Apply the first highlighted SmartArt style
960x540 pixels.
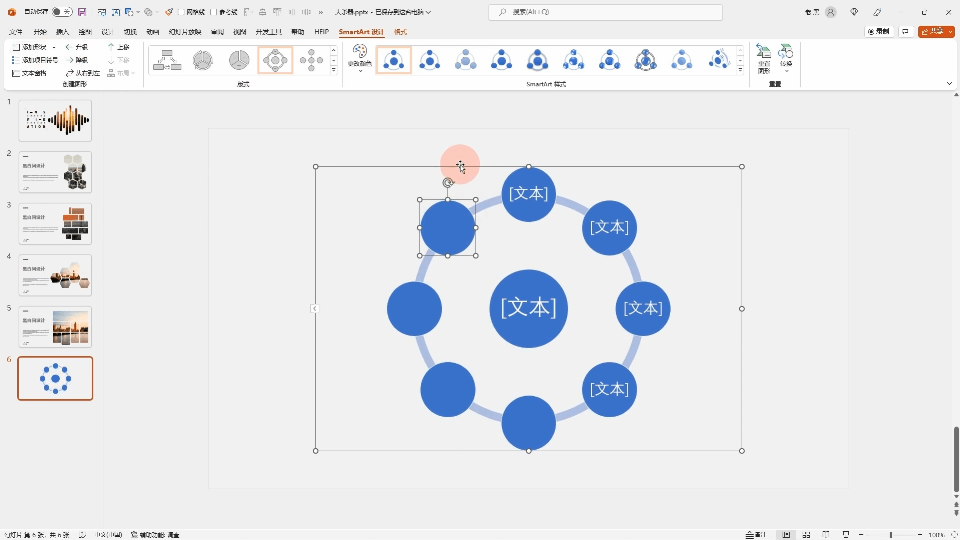[394, 60]
